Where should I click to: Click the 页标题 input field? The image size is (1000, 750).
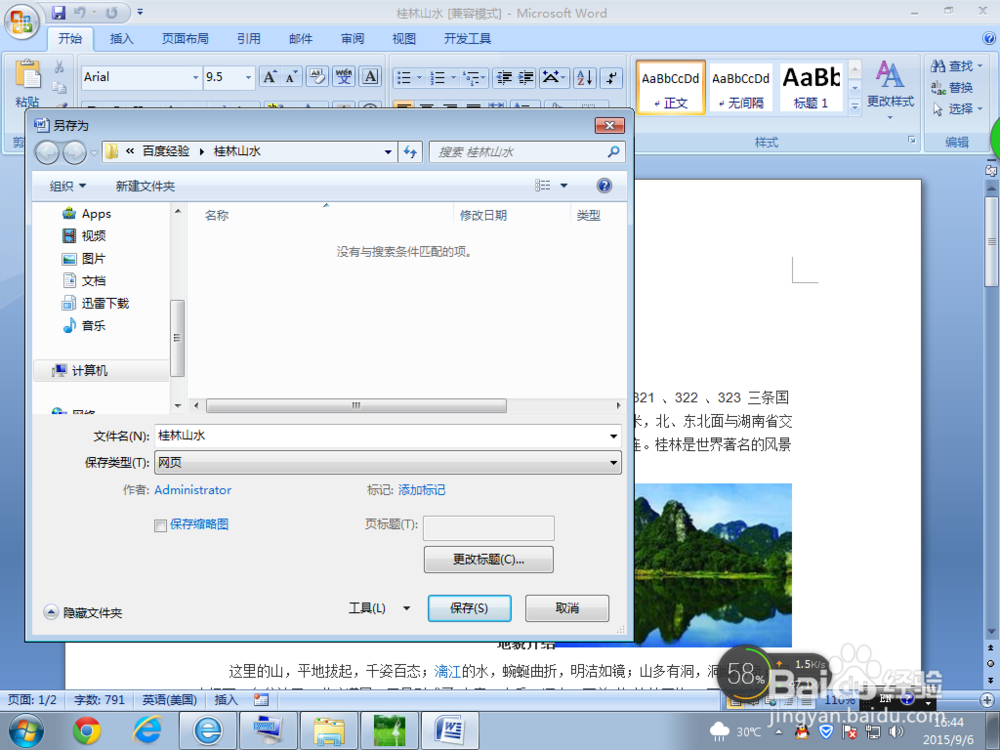pyautogui.click(x=488, y=527)
